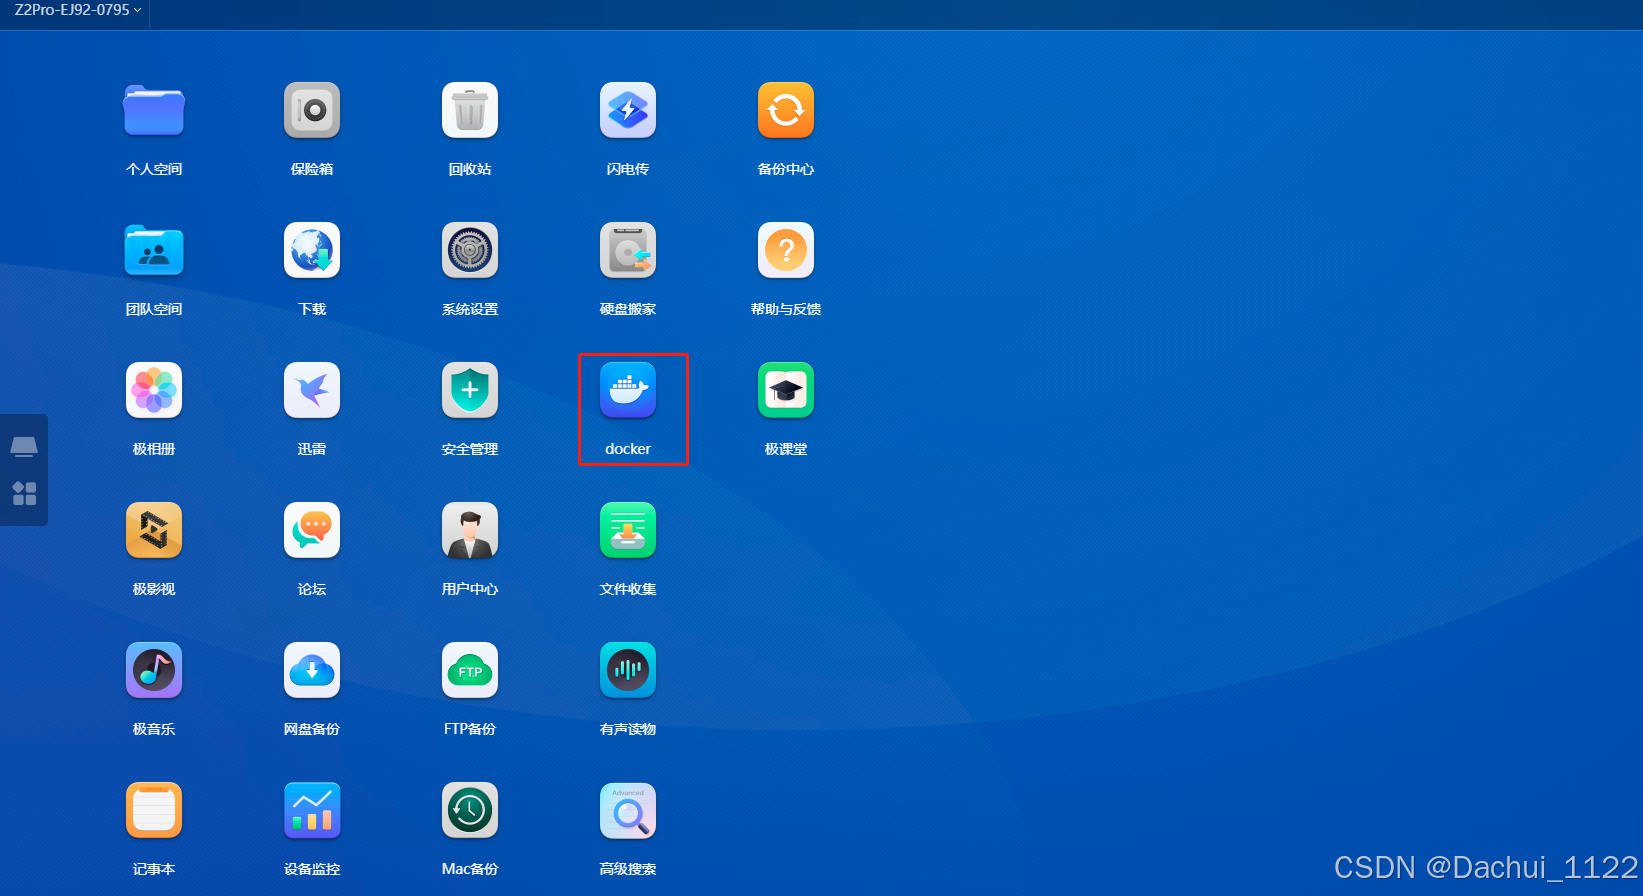
Task: Open the 安全管理 security shield app
Action: [470, 390]
